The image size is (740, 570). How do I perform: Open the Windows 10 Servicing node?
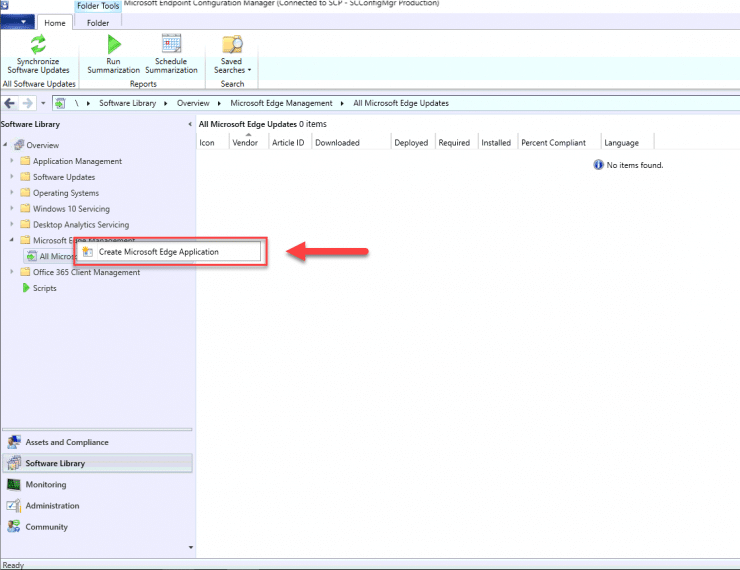point(71,209)
